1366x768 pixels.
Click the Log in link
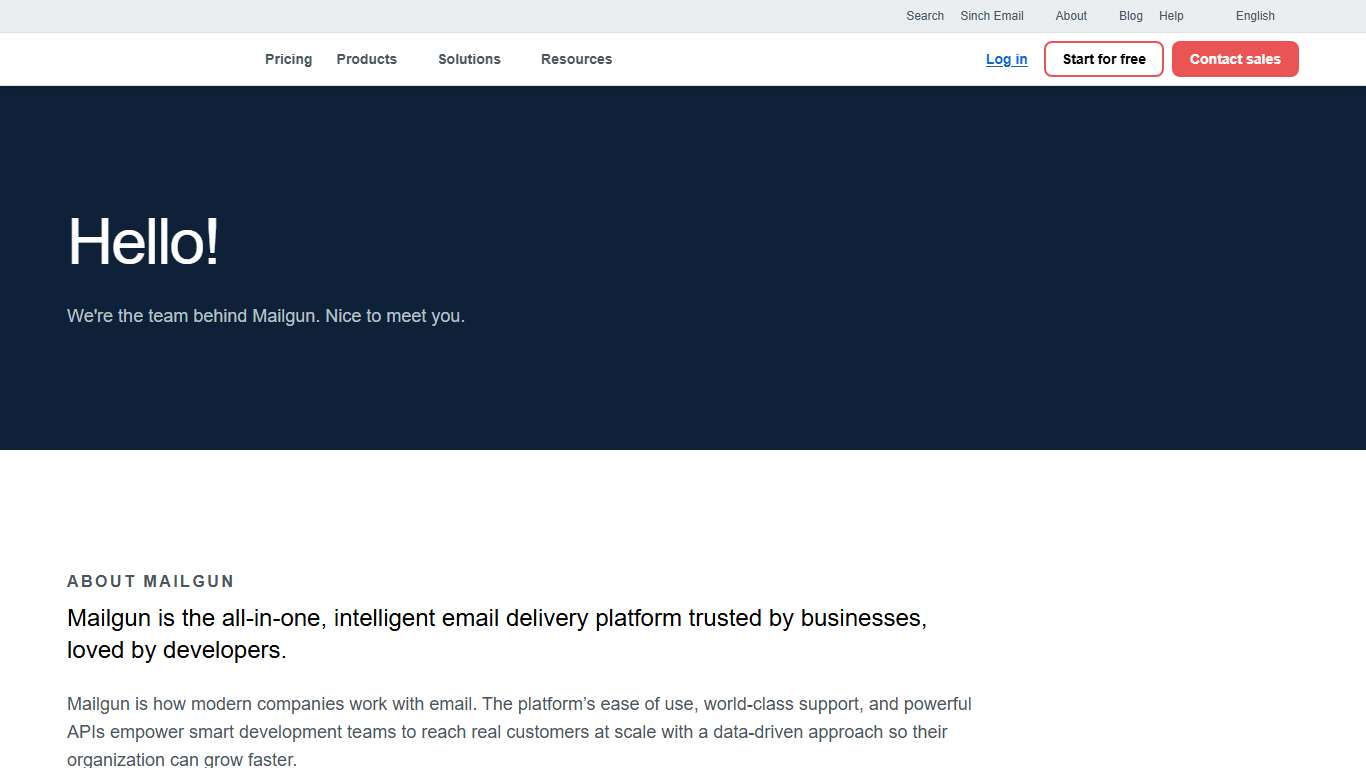tap(1006, 59)
